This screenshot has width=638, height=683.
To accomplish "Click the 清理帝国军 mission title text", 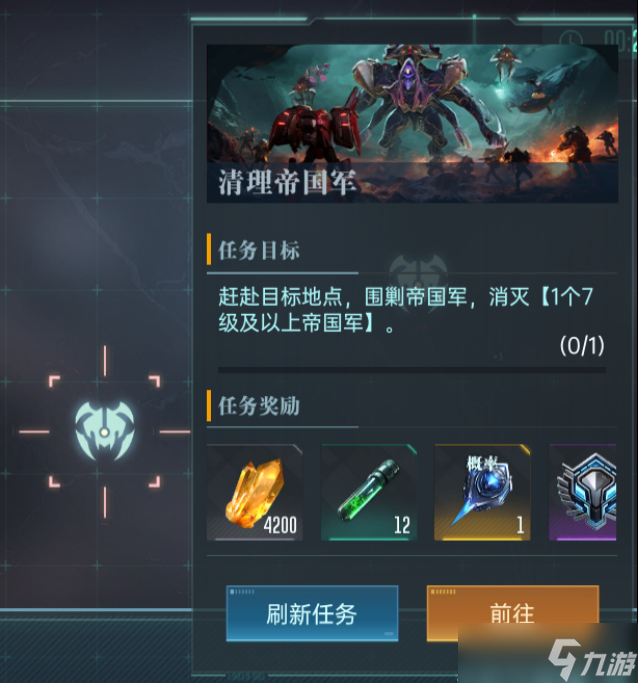I will pos(287,182).
